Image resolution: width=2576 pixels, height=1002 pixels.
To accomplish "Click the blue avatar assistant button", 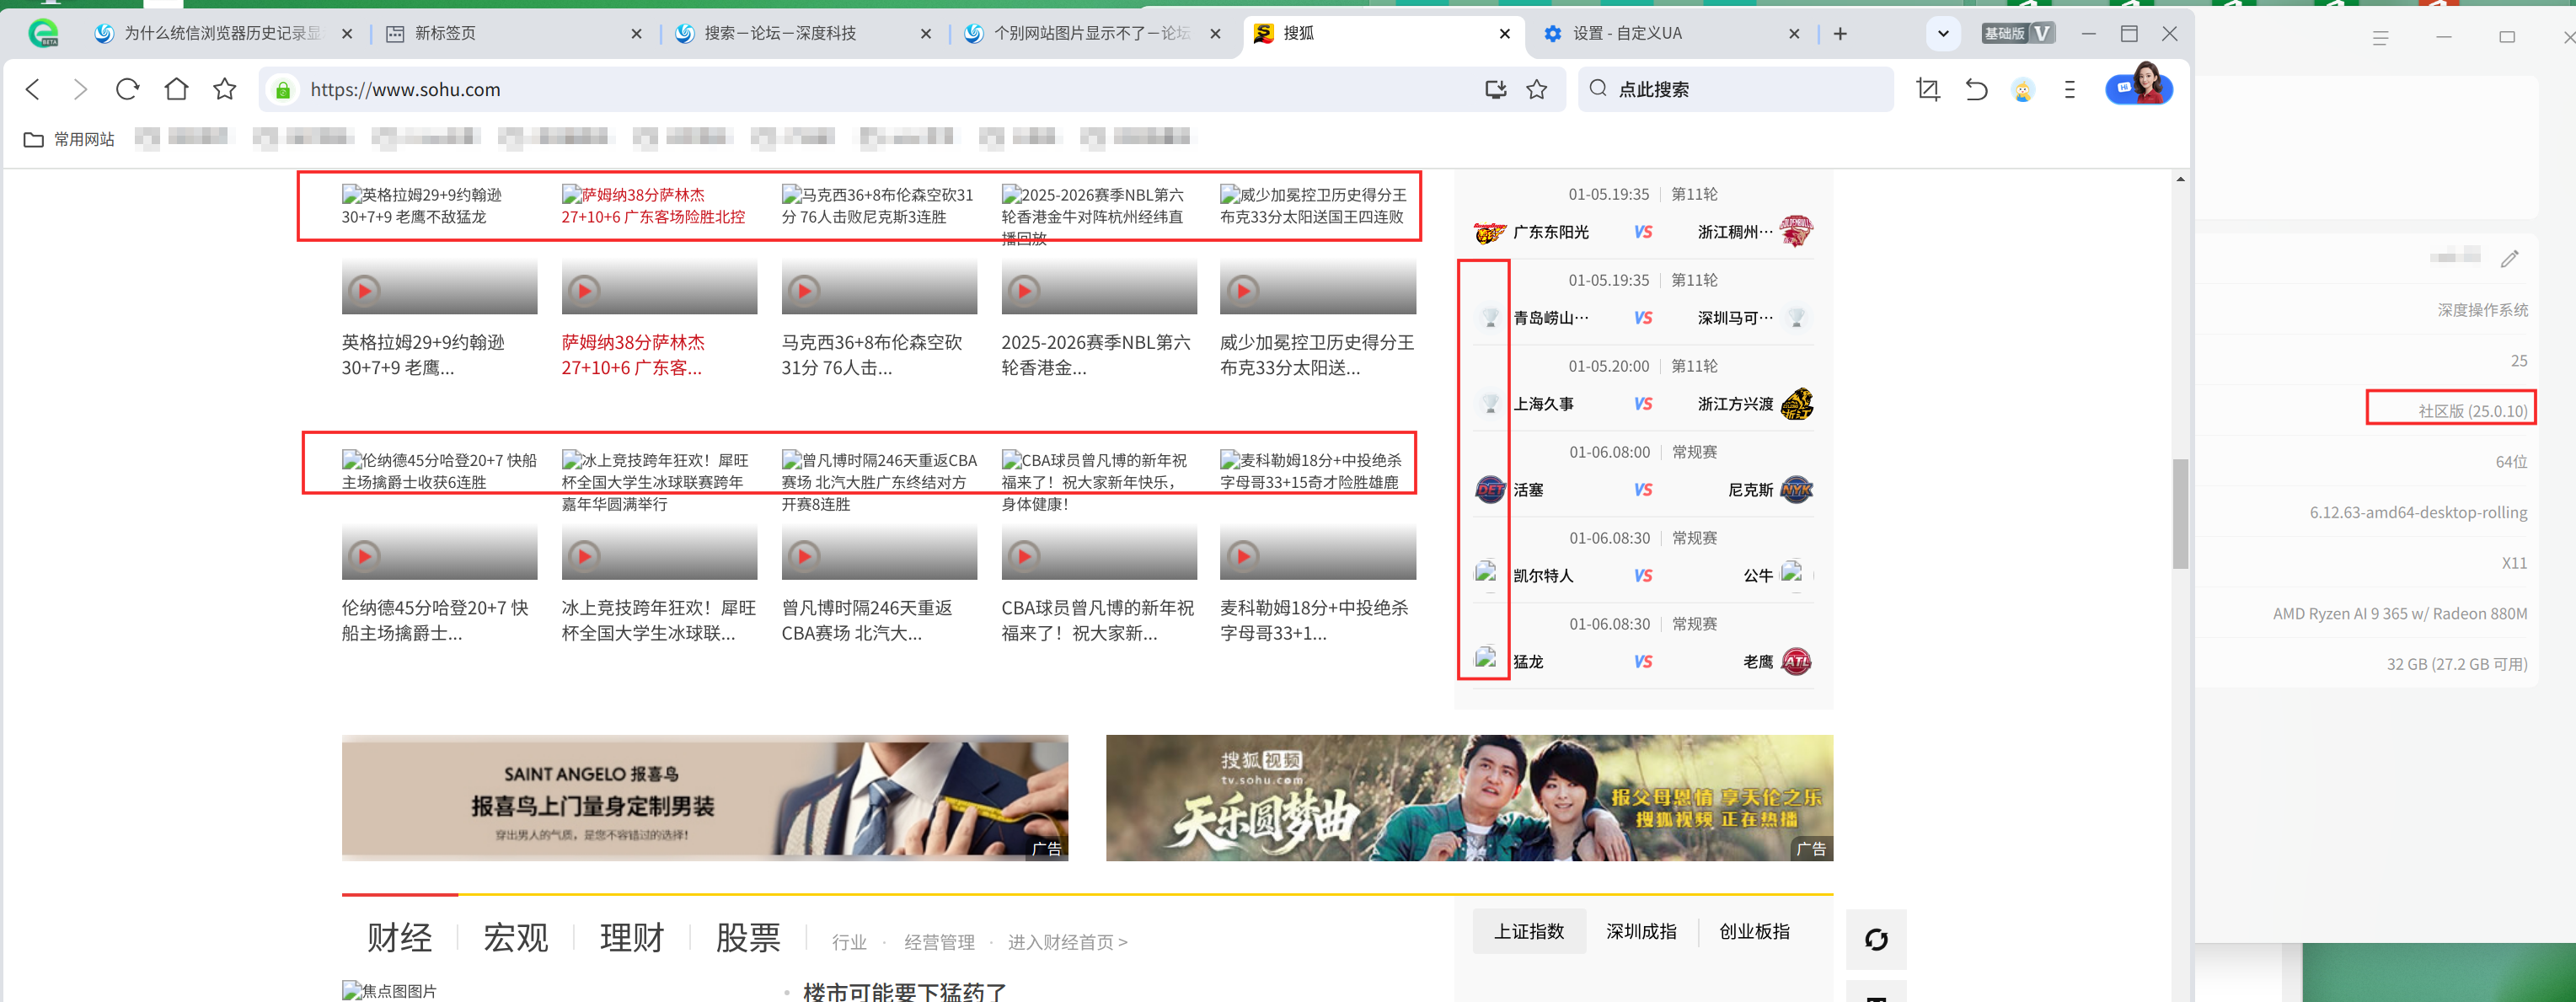I will pyautogui.click(x=2138, y=87).
